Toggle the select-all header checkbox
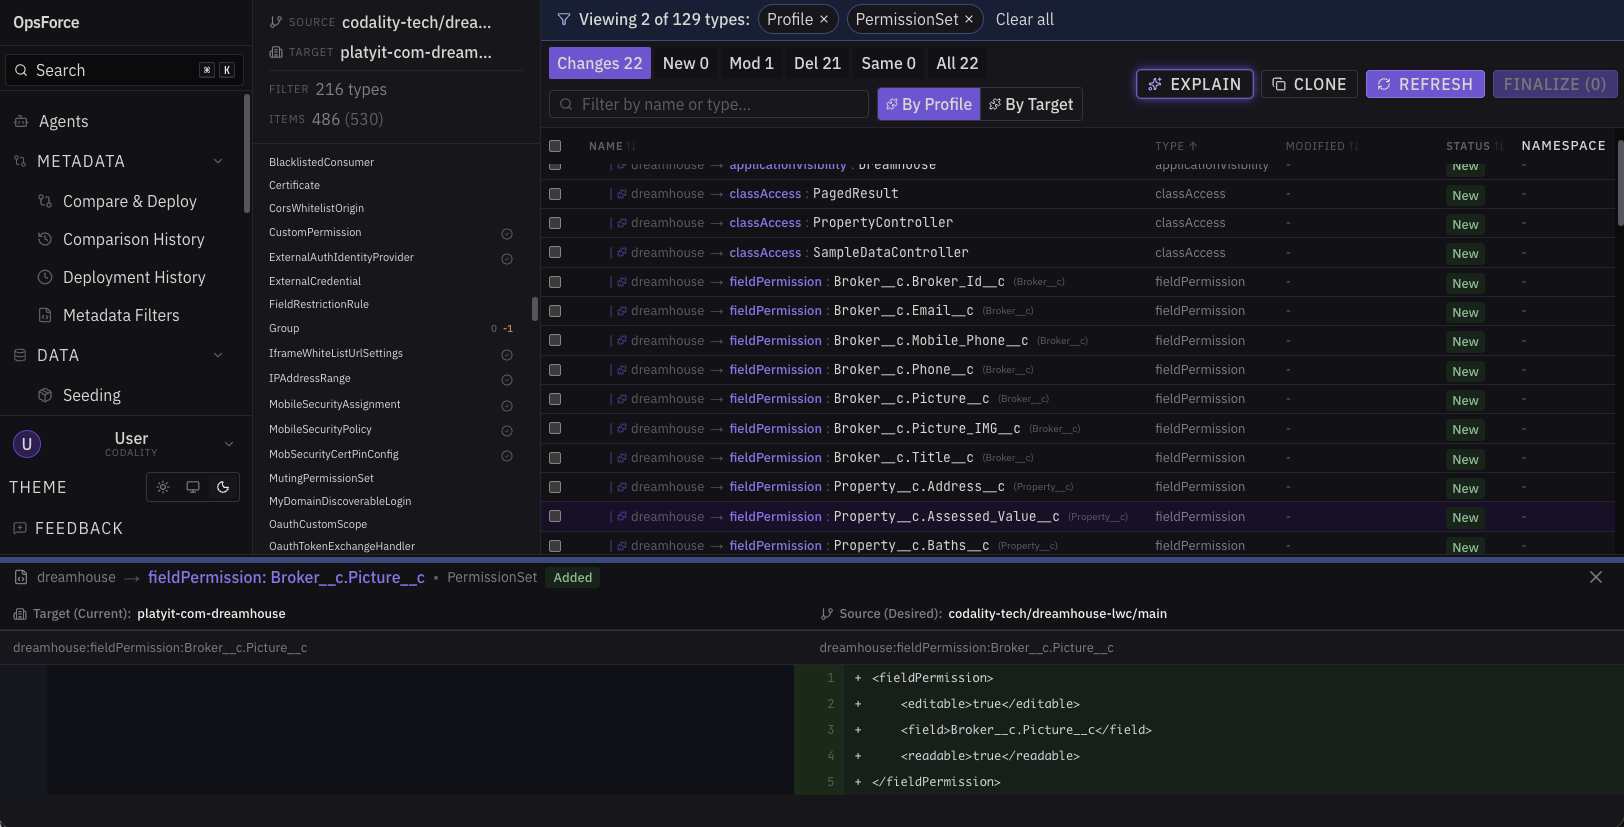The width and height of the screenshot is (1624, 827). pos(555,146)
